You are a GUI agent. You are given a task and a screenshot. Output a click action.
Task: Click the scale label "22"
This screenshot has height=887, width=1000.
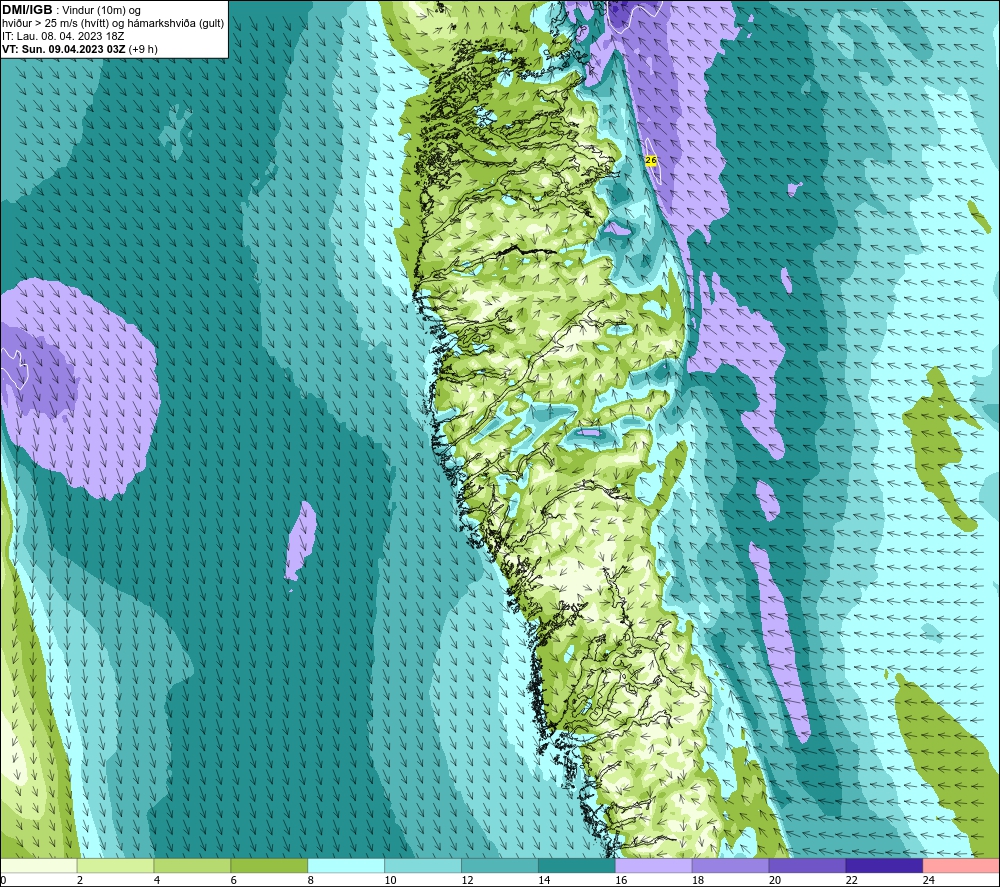851,880
